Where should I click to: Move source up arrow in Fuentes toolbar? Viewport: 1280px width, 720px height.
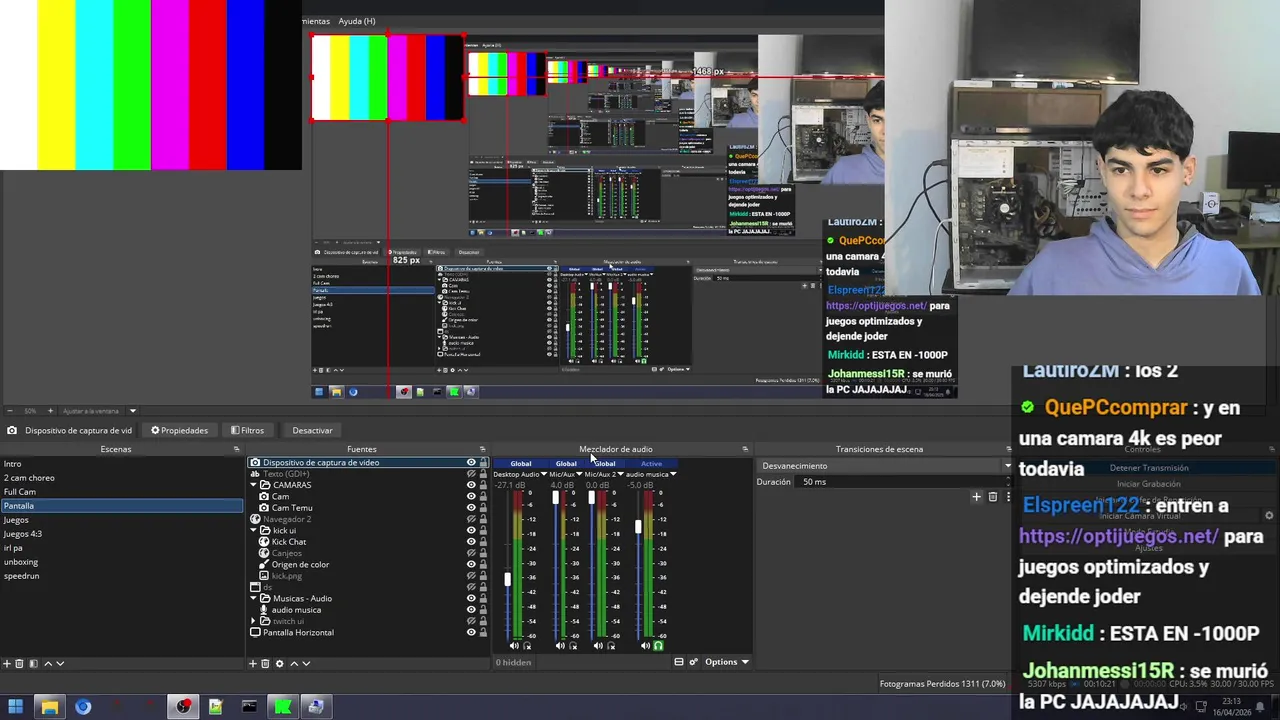(294, 663)
